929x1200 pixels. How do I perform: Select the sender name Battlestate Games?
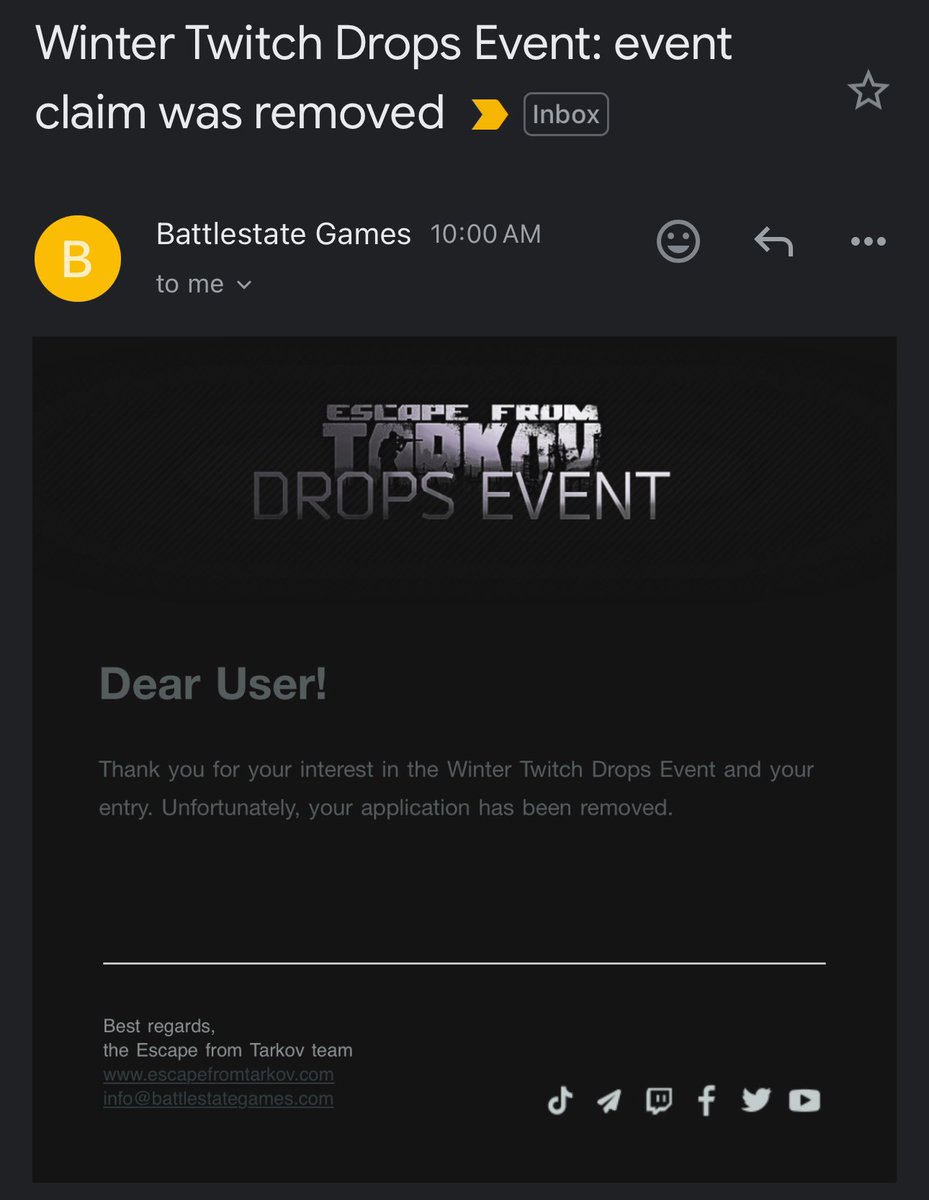[x=283, y=233]
